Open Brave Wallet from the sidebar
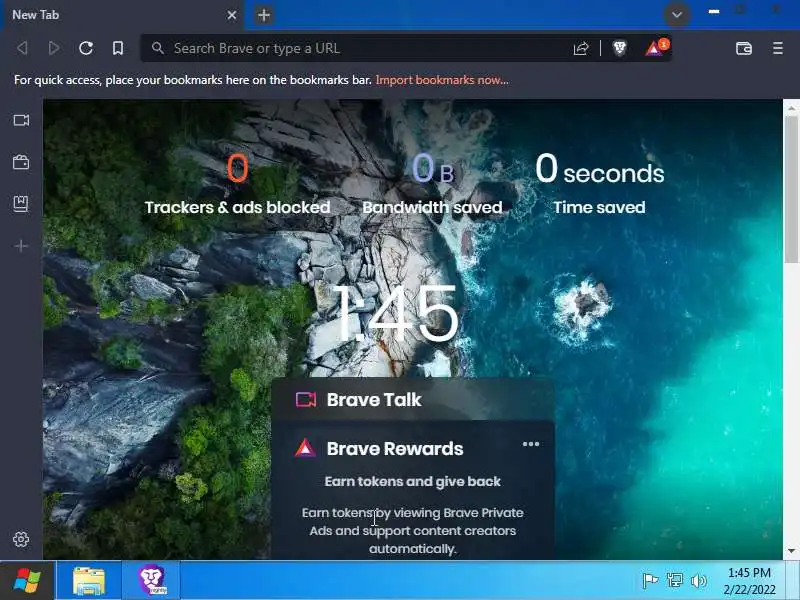 [x=21, y=163]
